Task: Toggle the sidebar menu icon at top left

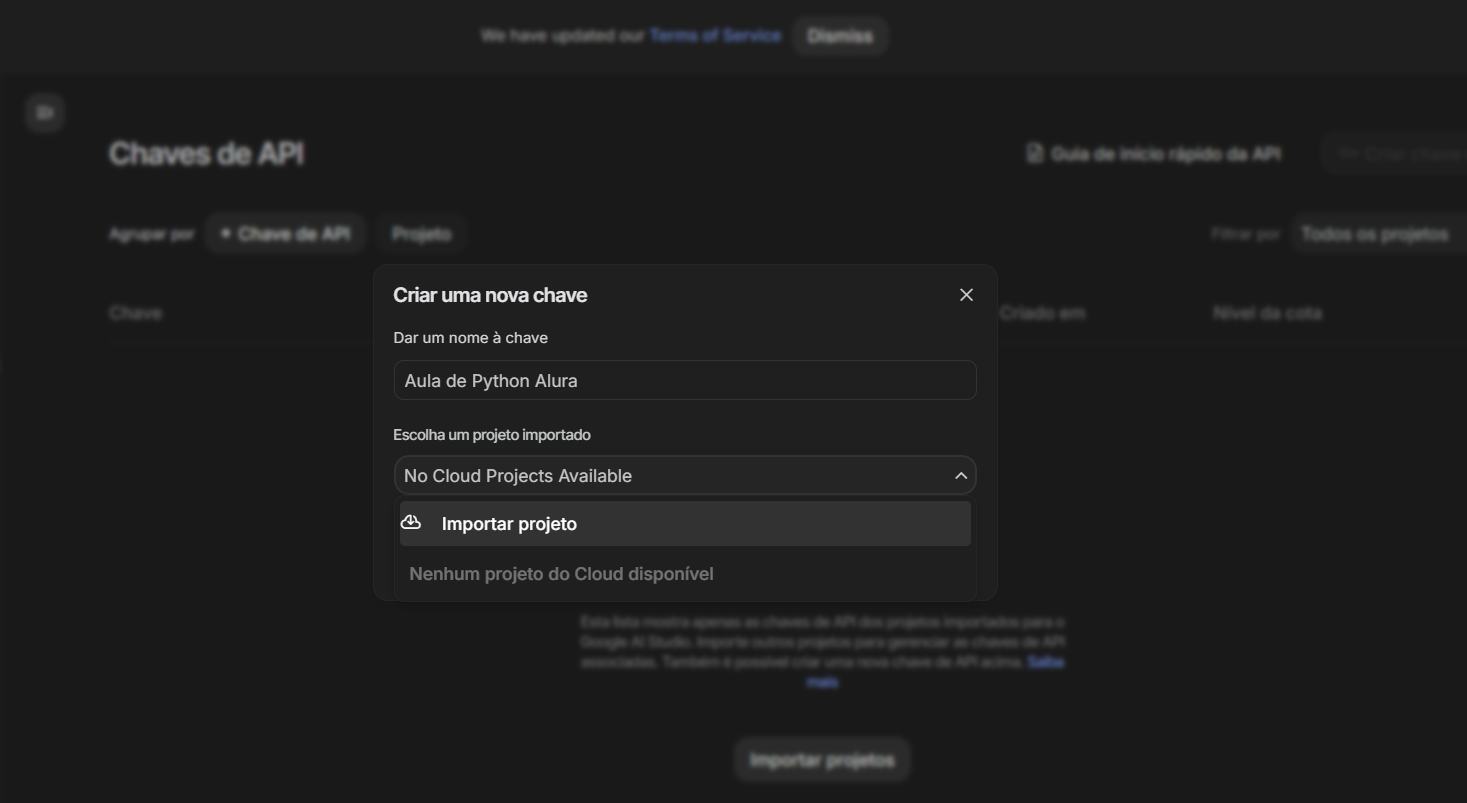Action: point(45,113)
